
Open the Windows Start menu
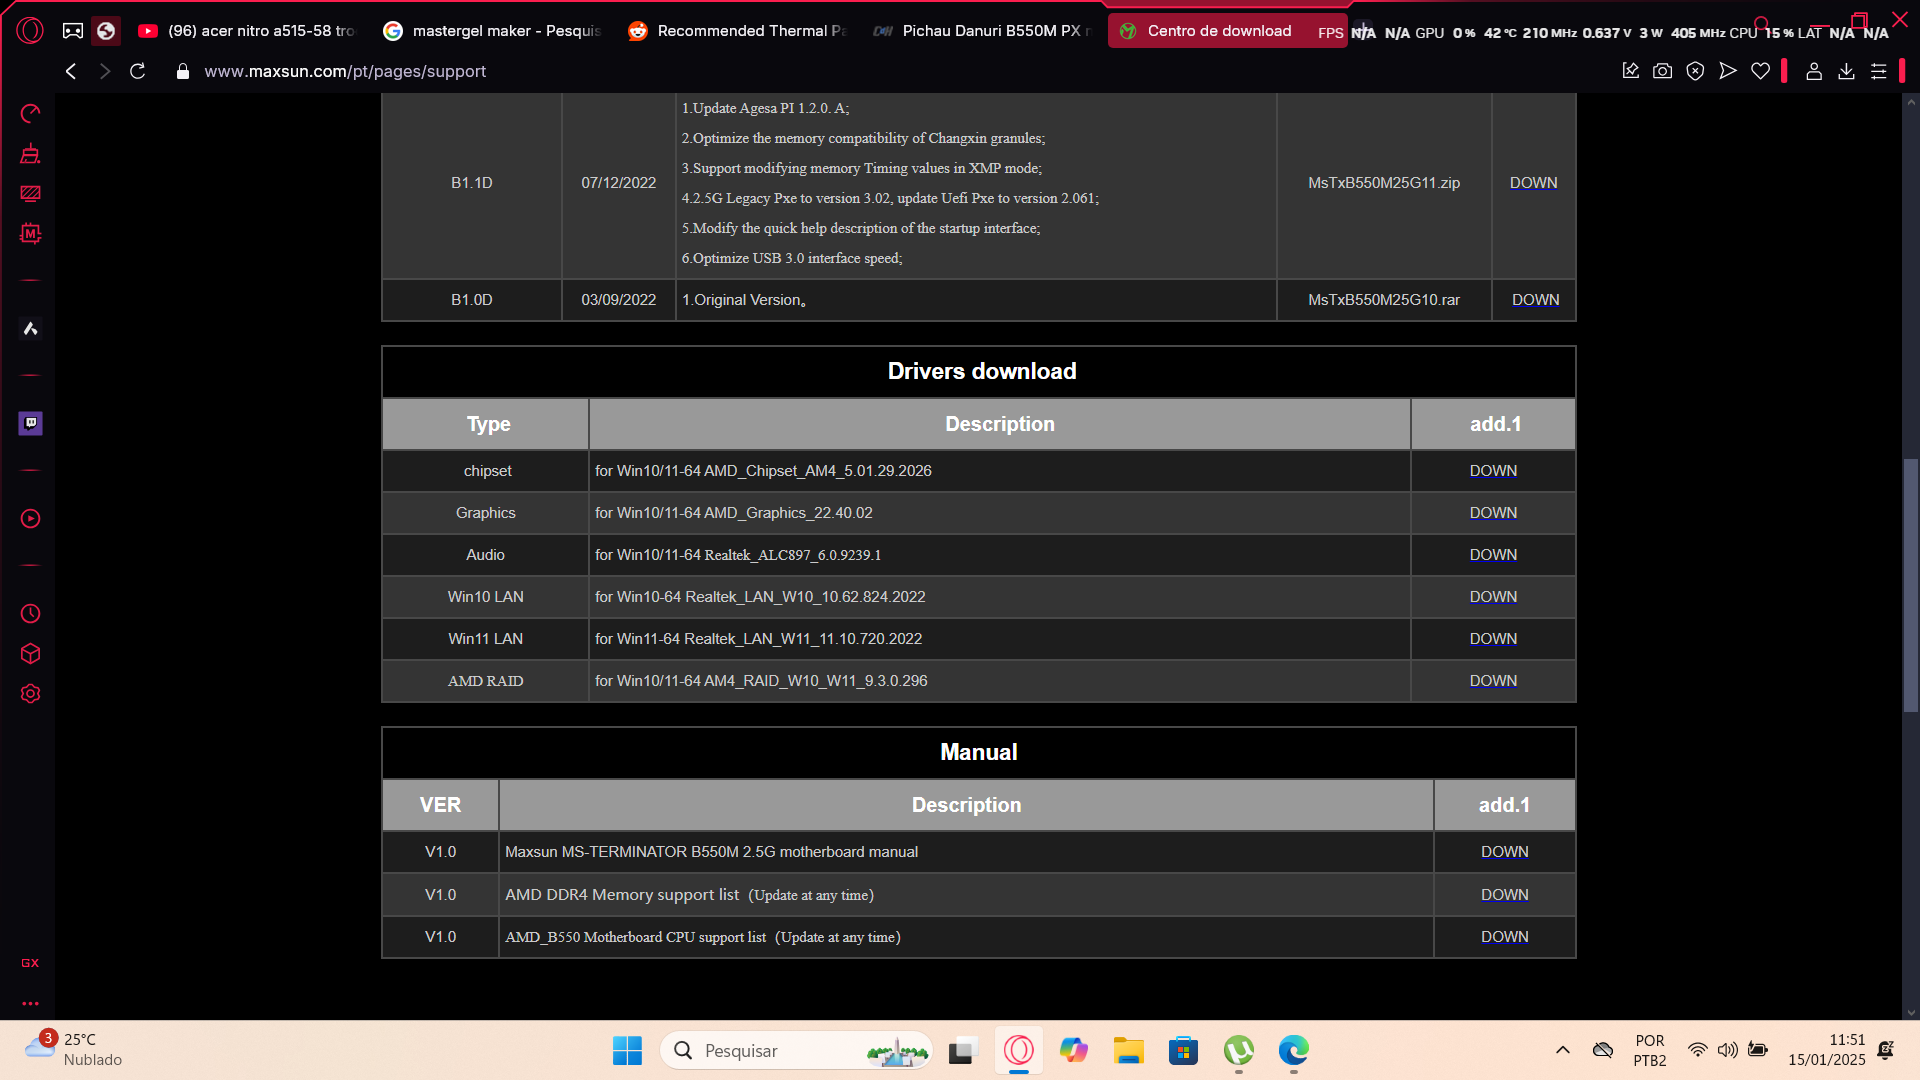[x=627, y=1050]
